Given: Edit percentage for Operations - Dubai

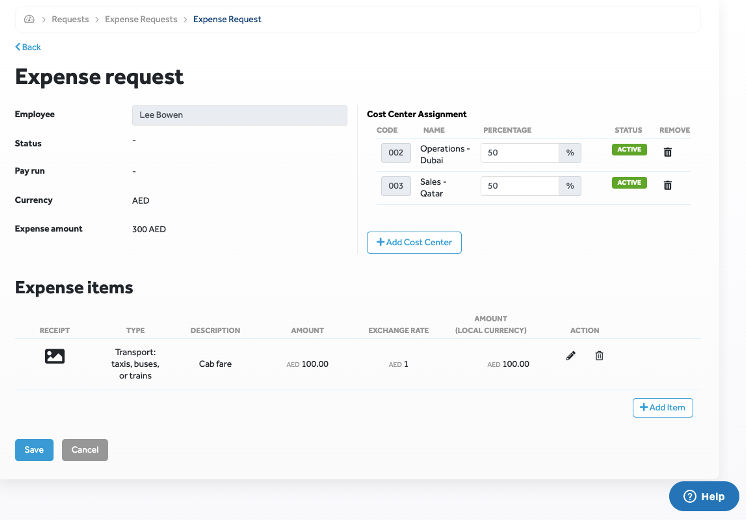Looking at the screenshot, I should click(x=519, y=153).
